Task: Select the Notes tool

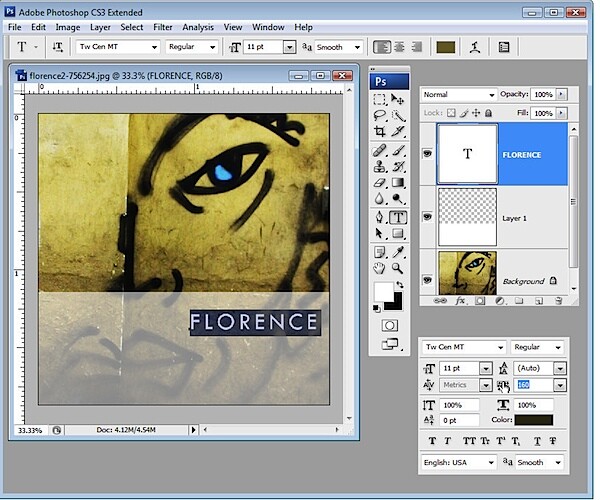Action: pos(380,252)
